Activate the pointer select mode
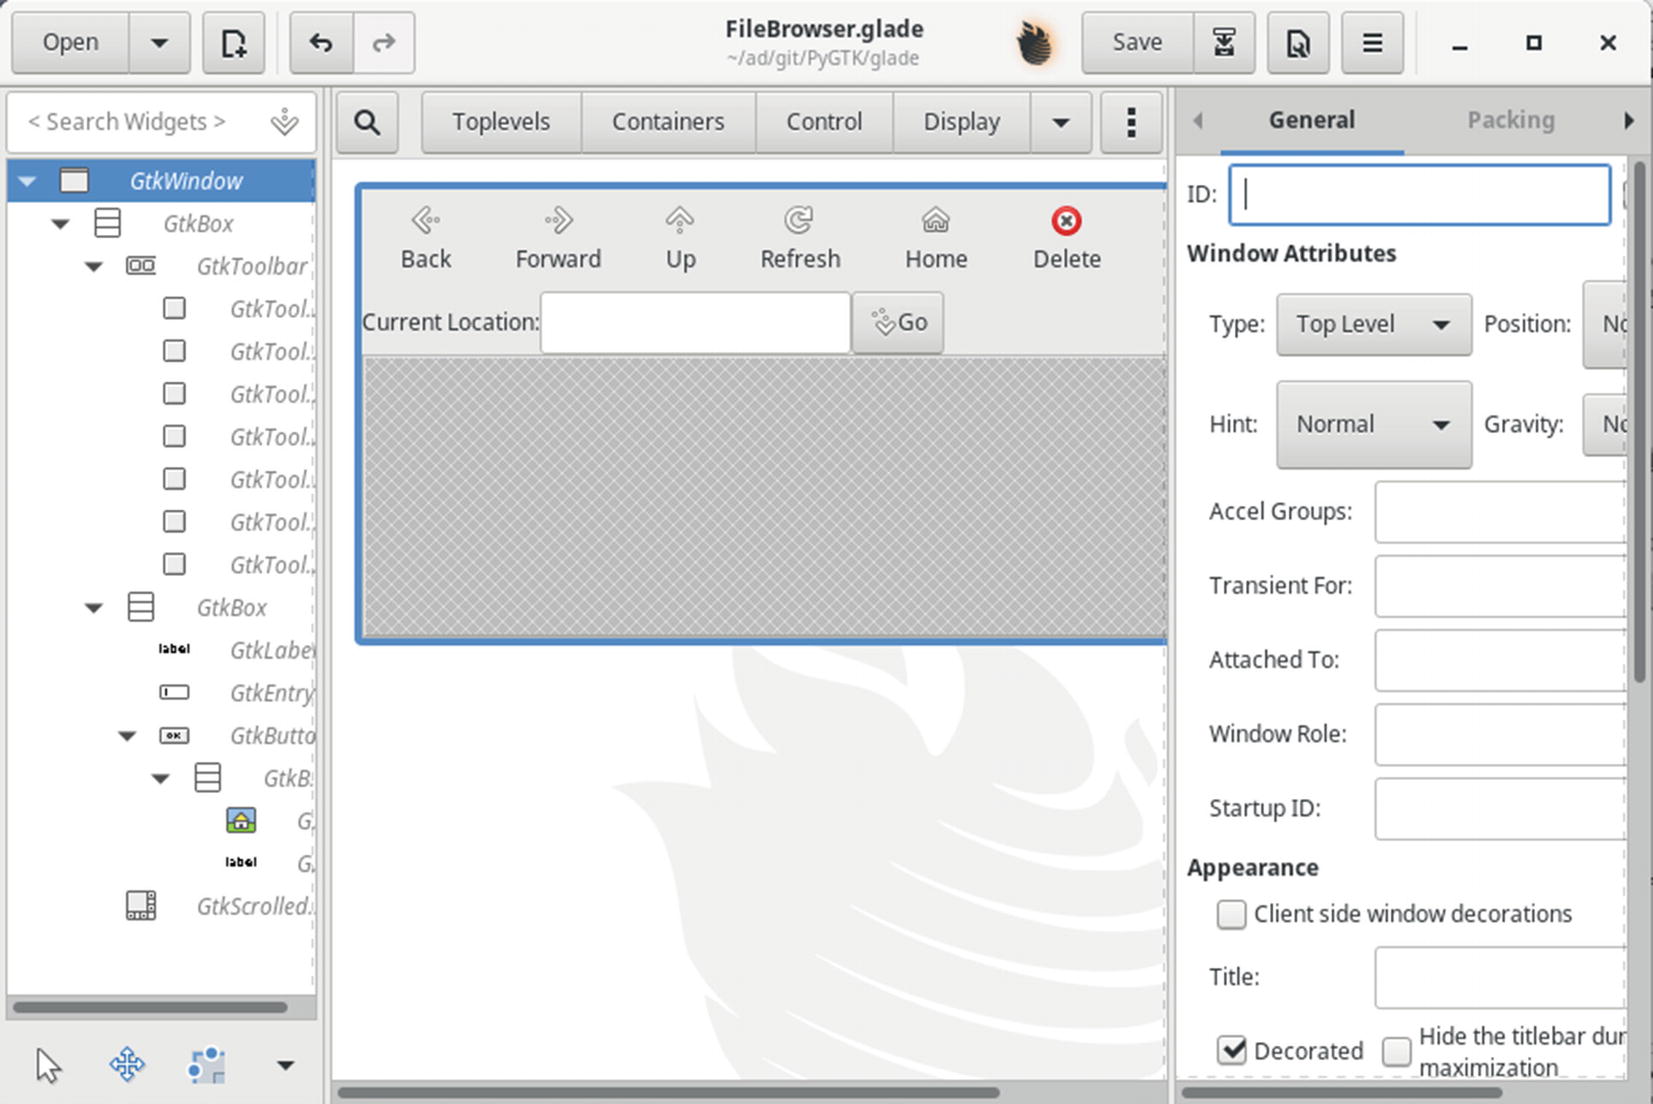 [x=48, y=1065]
